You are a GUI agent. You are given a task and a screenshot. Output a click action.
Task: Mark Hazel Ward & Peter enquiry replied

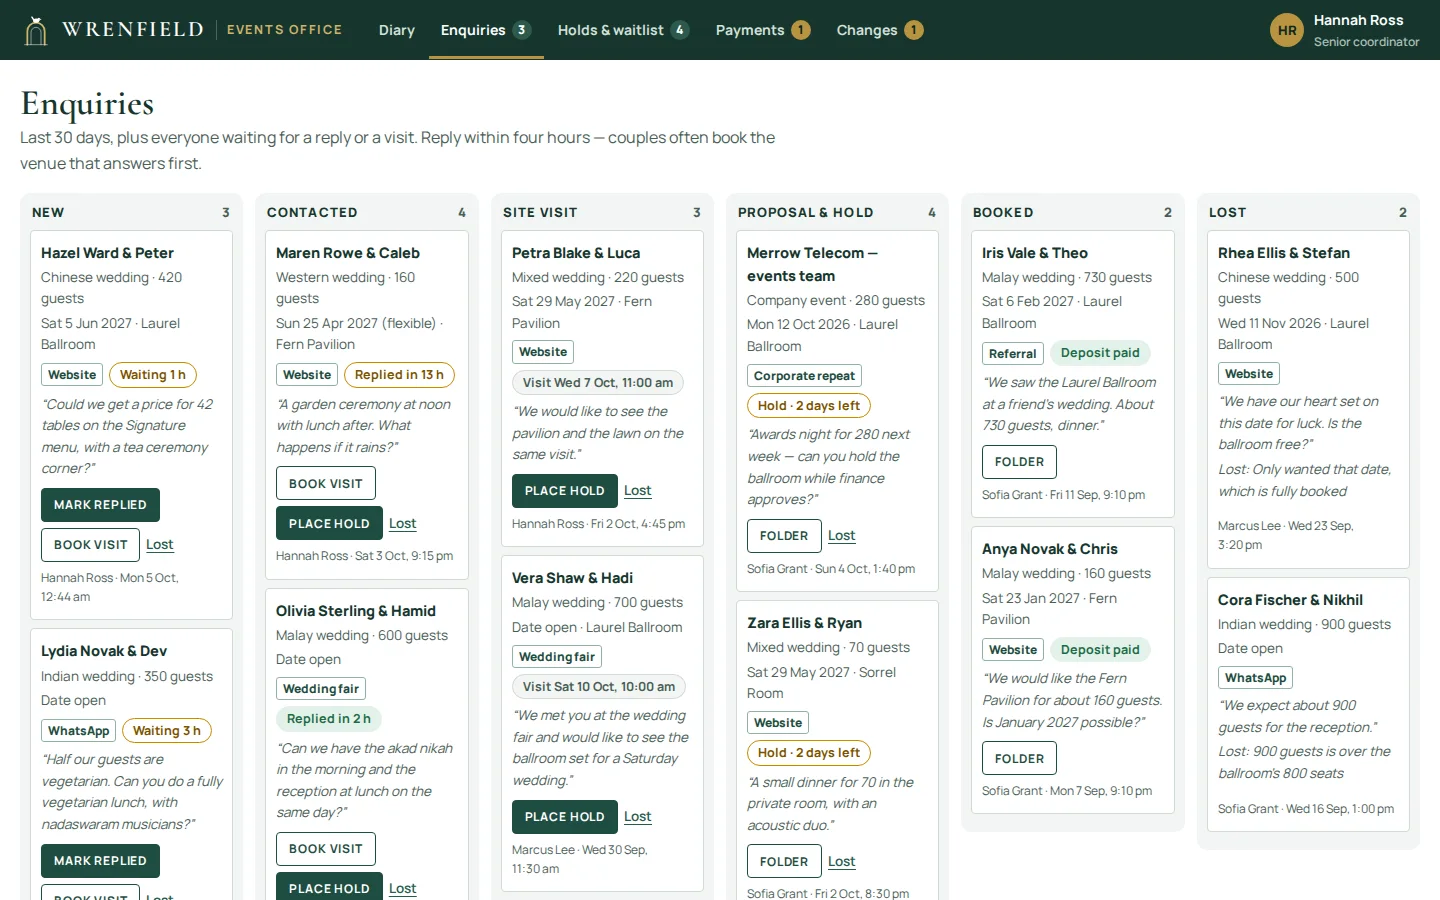100,505
